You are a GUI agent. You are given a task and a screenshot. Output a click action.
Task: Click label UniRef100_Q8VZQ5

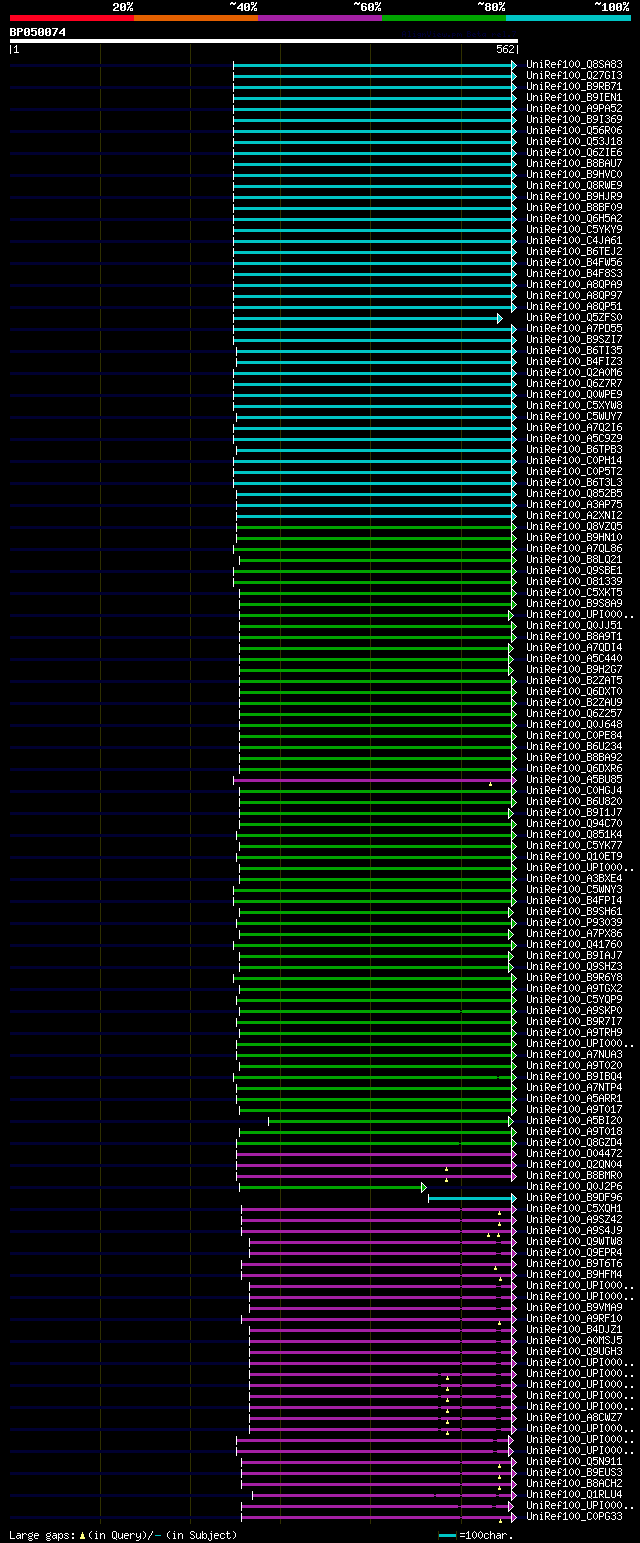[x=574, y=526]
